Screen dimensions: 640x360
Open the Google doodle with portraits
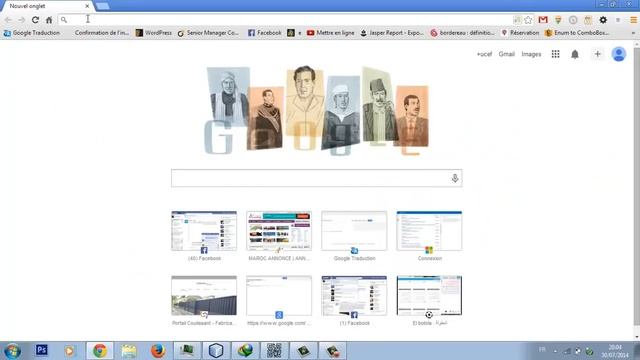pos(316,111)
